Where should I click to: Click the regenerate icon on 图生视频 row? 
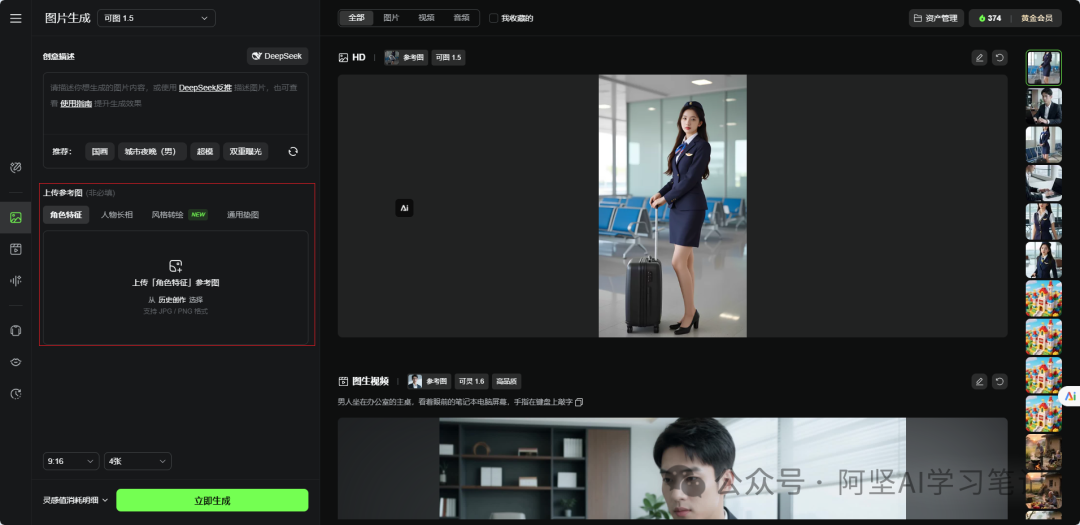tap(999, 381)
